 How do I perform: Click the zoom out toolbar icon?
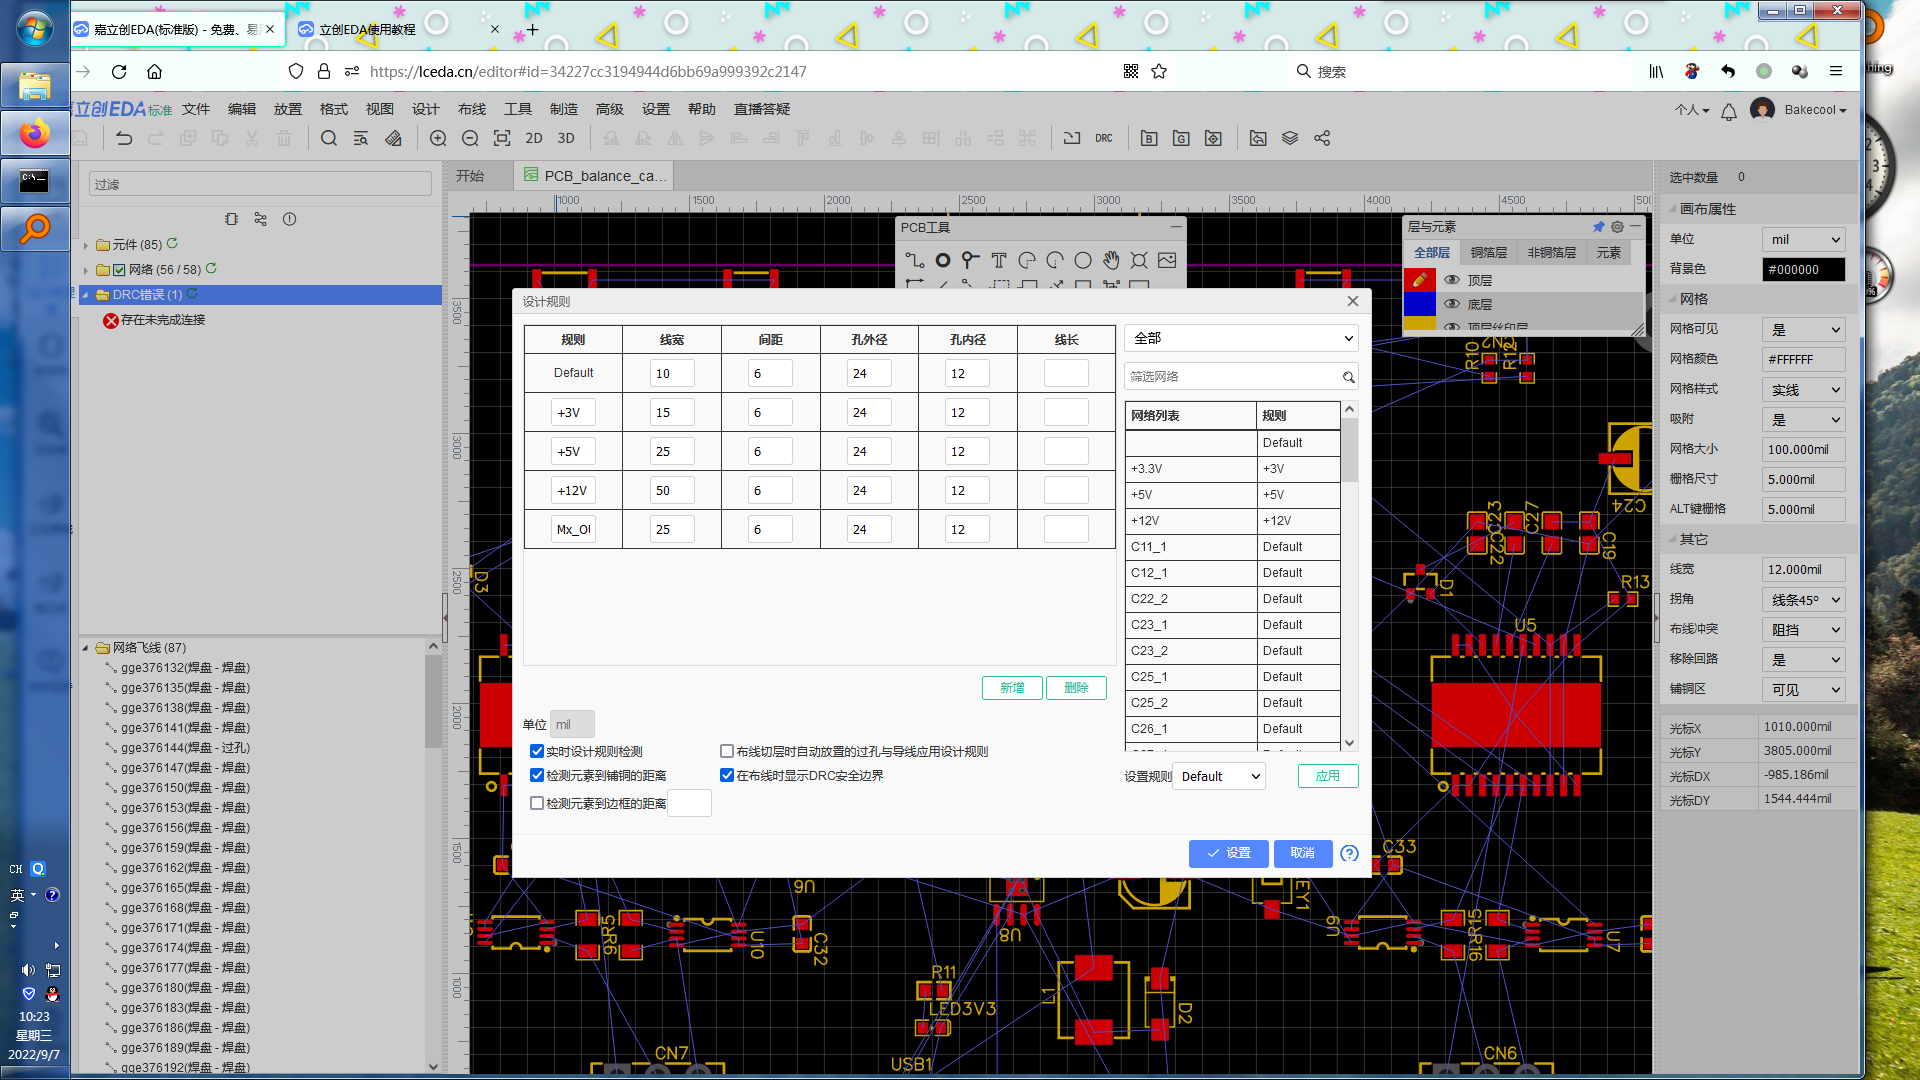pos(470,138)
